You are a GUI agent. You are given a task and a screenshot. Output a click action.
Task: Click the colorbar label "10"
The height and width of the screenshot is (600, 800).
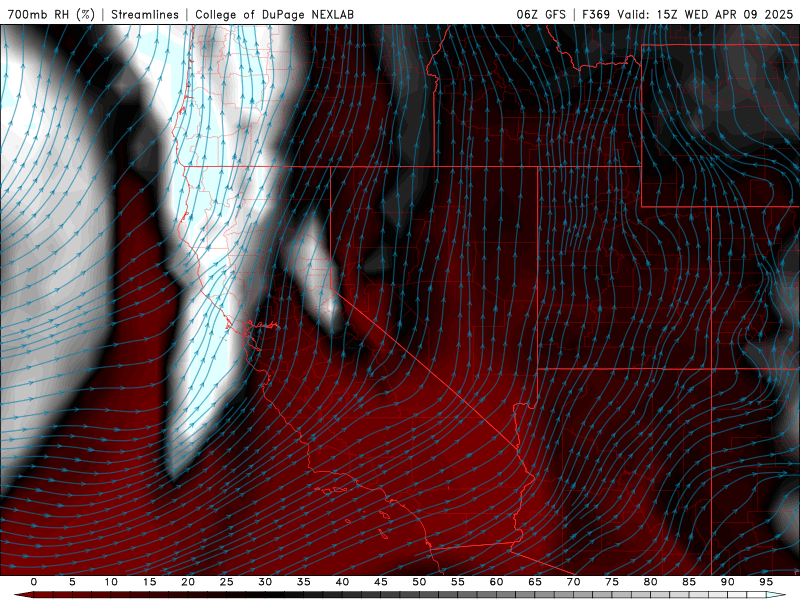[111, 582]
